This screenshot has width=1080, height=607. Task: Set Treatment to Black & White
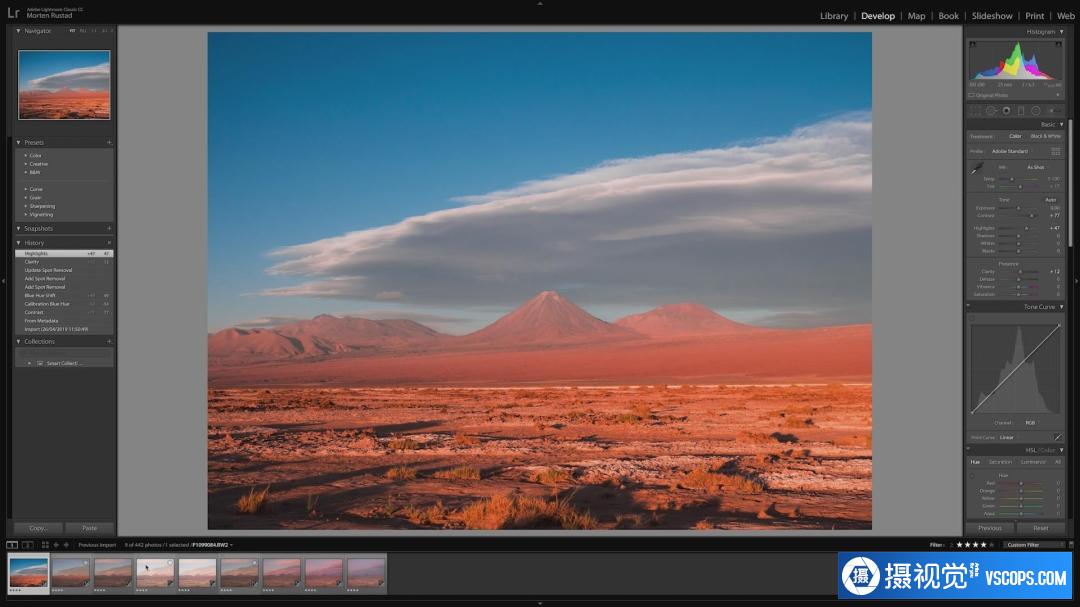coord(1046,136)
